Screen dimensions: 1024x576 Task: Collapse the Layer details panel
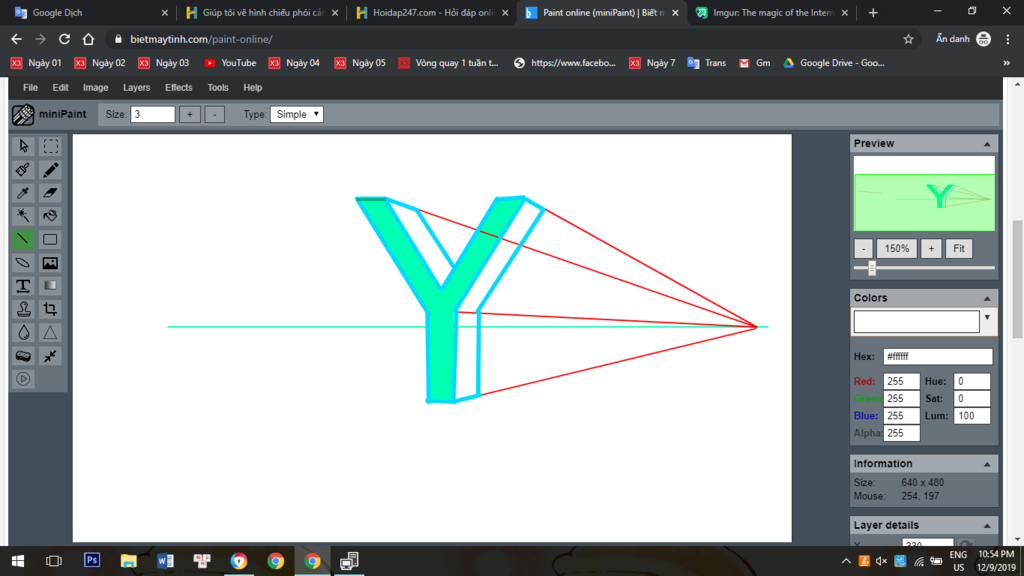[987, 526]
